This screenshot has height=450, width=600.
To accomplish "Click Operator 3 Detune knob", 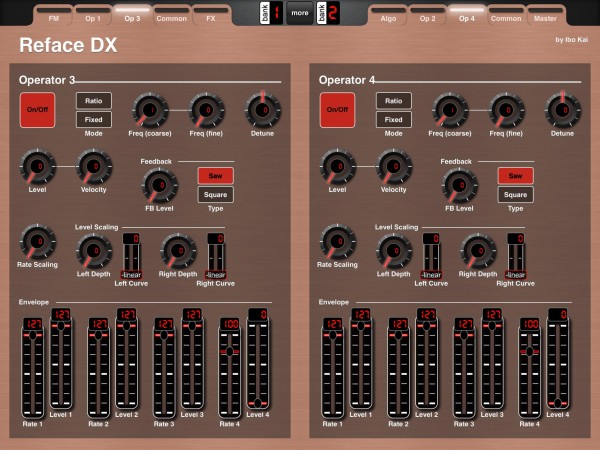I will pos(262,110).
